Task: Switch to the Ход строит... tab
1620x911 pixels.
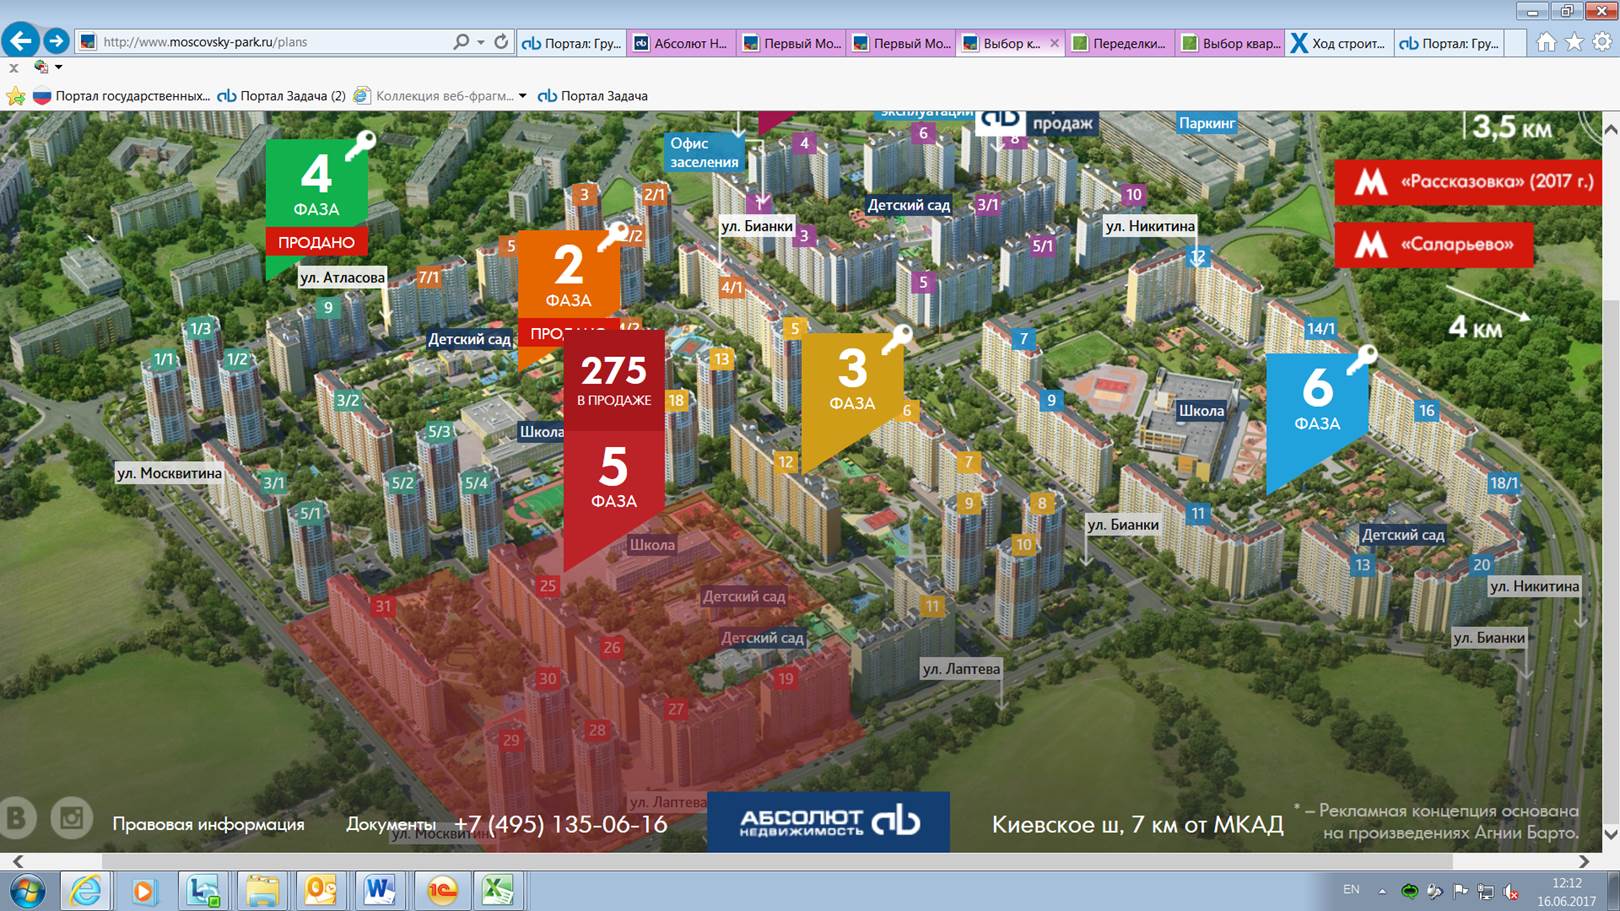Action: click(1337, 43)
